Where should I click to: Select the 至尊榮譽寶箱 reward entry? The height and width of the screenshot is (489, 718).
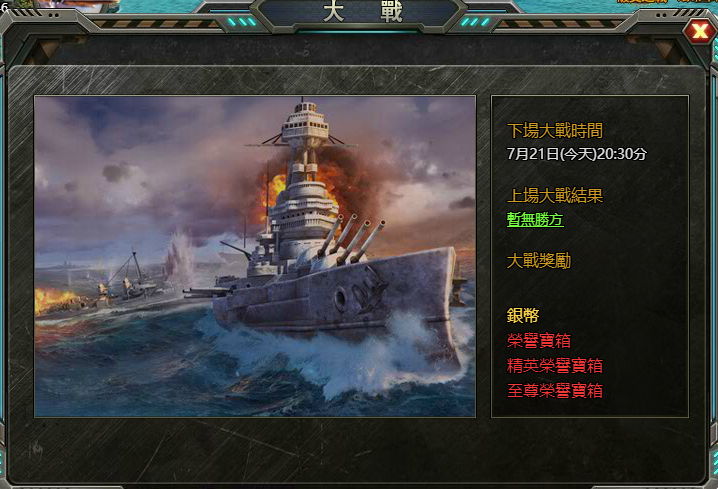[555, 391]
